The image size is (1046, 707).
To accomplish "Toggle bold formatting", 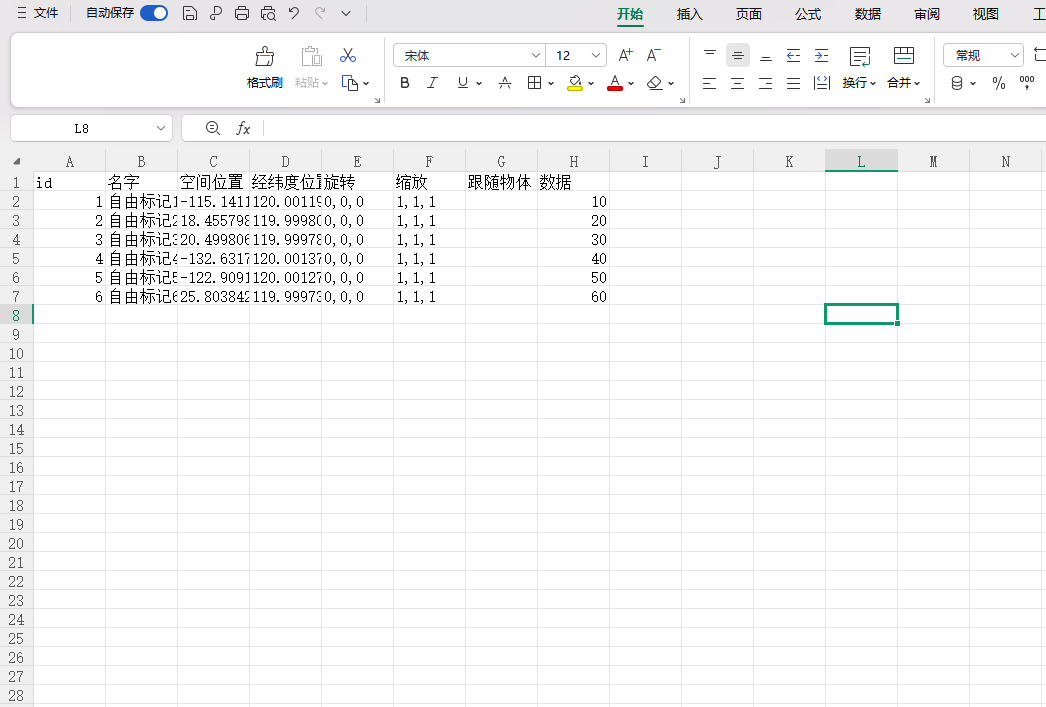I will pyautogui.click(x=405, y=83).
